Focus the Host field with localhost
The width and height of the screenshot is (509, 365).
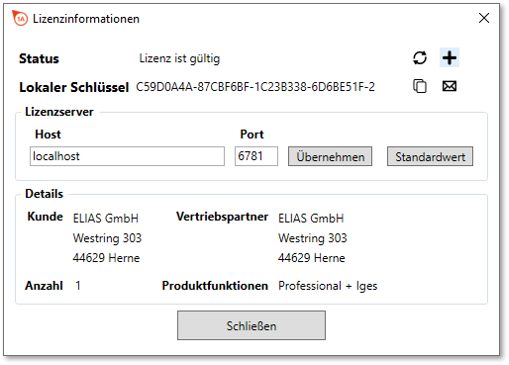pyautogui.click(x=127, y=156)
